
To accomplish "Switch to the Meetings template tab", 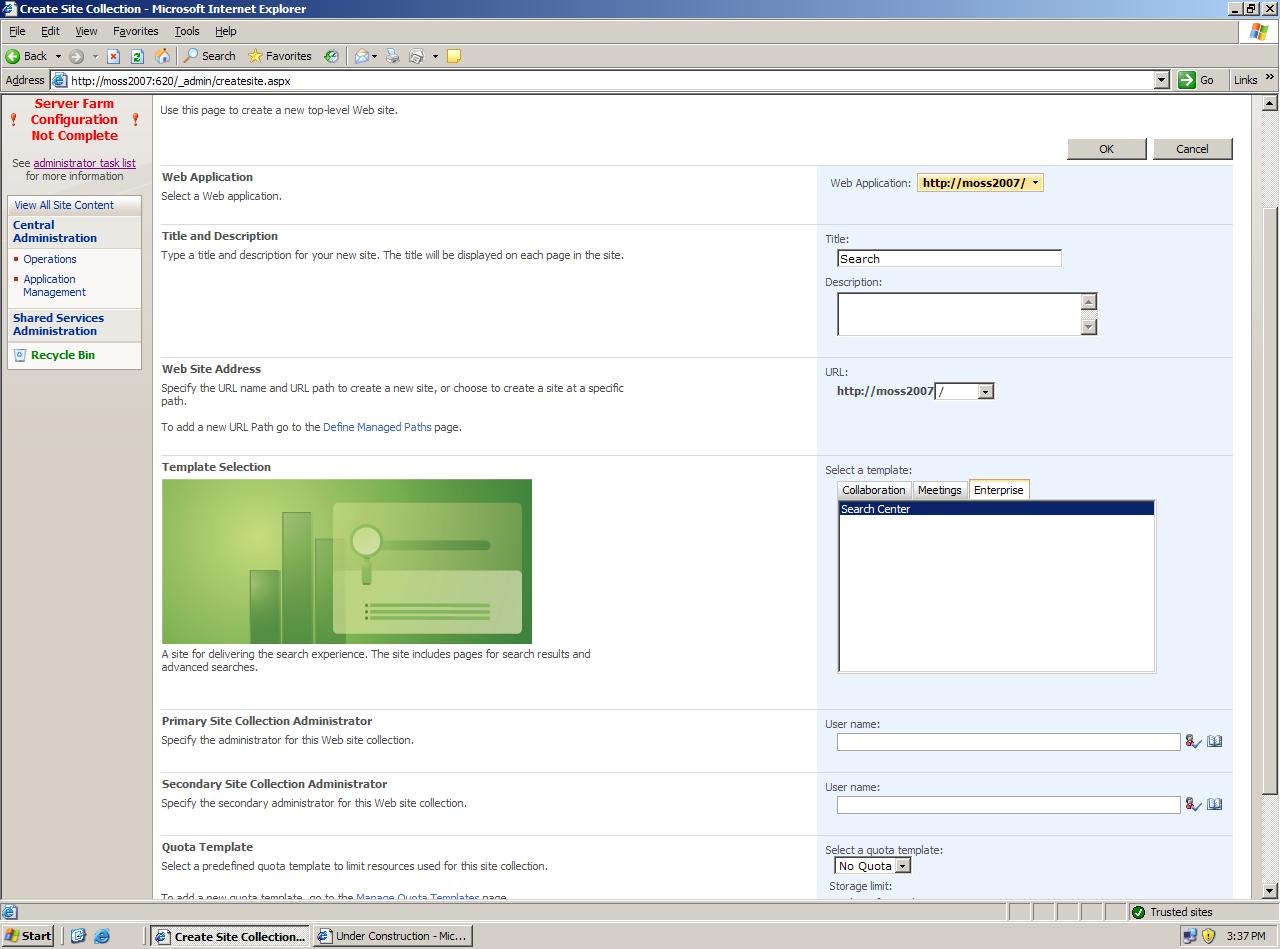I will coord(939,490).
